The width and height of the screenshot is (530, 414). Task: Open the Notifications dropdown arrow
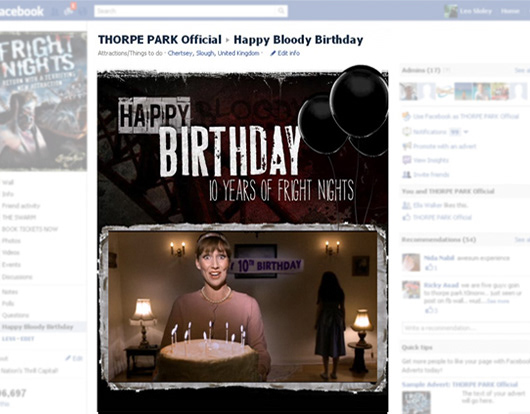[466, 132]
